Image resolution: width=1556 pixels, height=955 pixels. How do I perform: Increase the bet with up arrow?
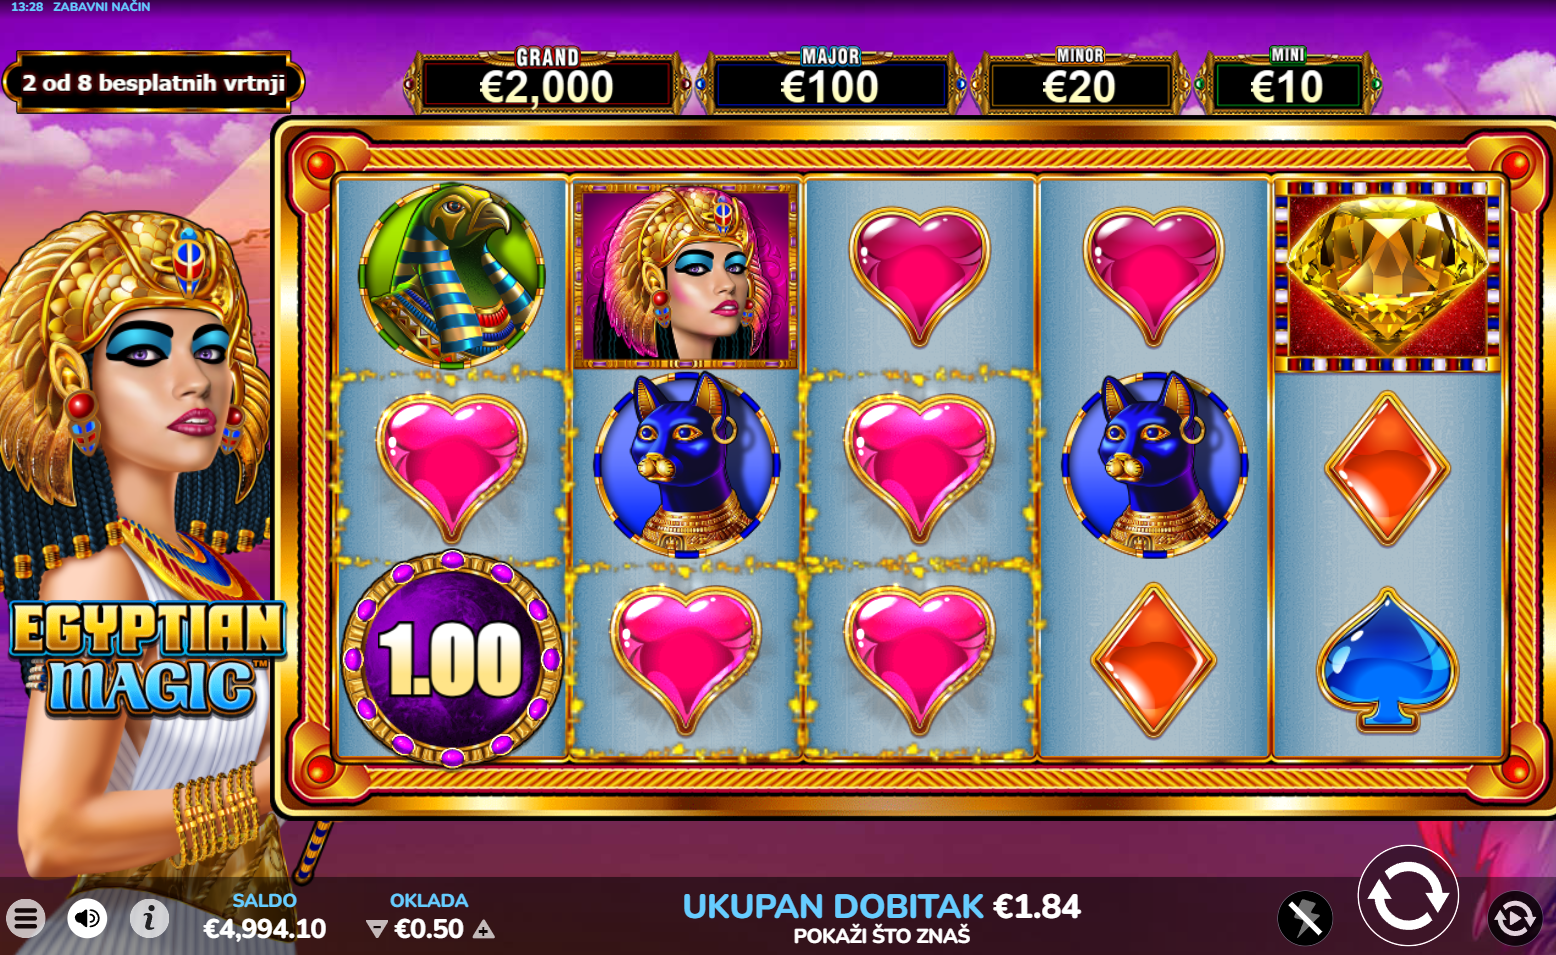(484, 930)
